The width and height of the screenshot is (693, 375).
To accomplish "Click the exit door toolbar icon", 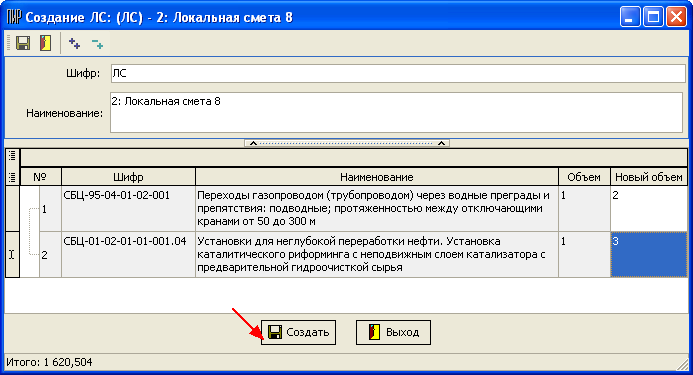I will pos(45,43).
